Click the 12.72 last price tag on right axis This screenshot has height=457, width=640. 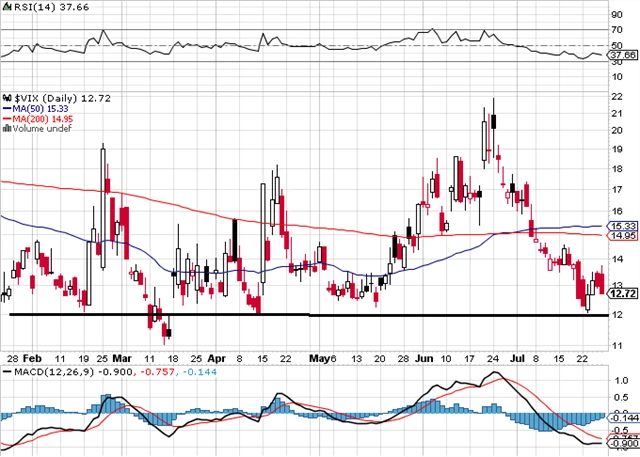click(x=623, y=293)
